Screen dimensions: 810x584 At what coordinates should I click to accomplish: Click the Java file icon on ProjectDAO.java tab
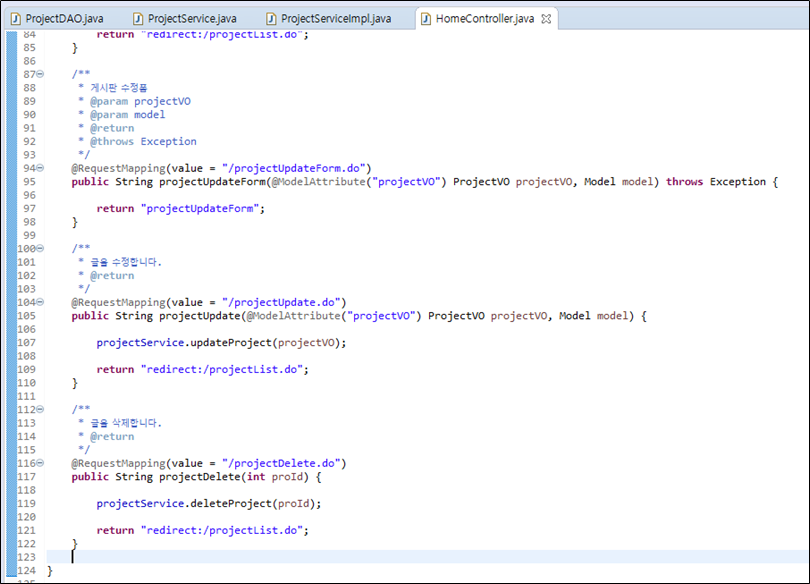pos(16,19)
